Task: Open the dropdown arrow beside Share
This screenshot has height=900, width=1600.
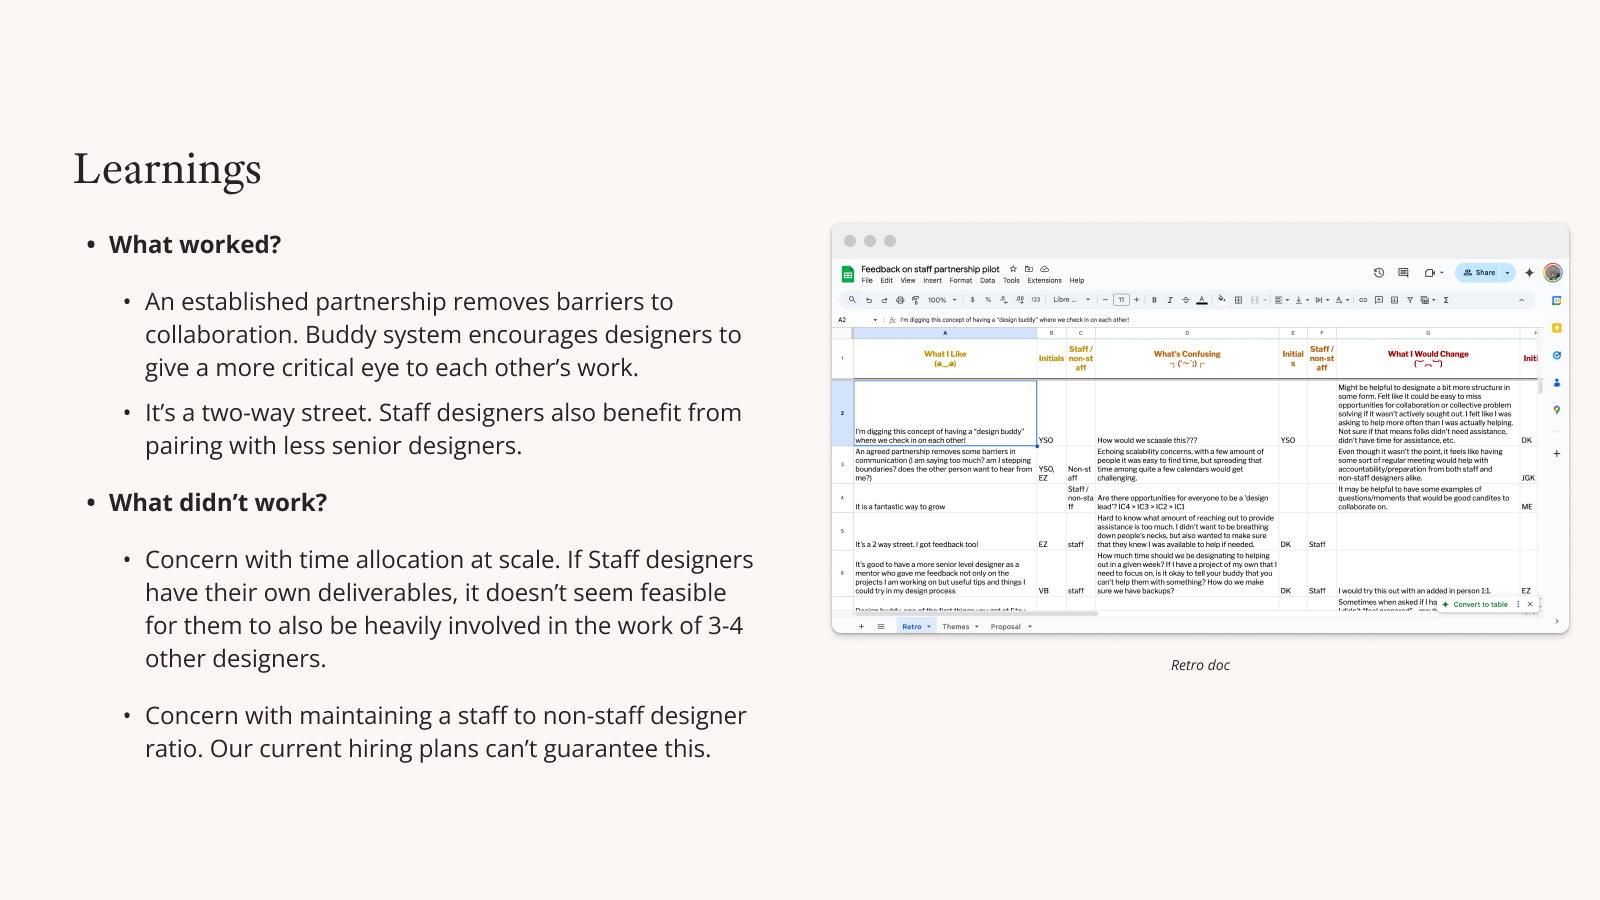Action: click(1508, 273)
